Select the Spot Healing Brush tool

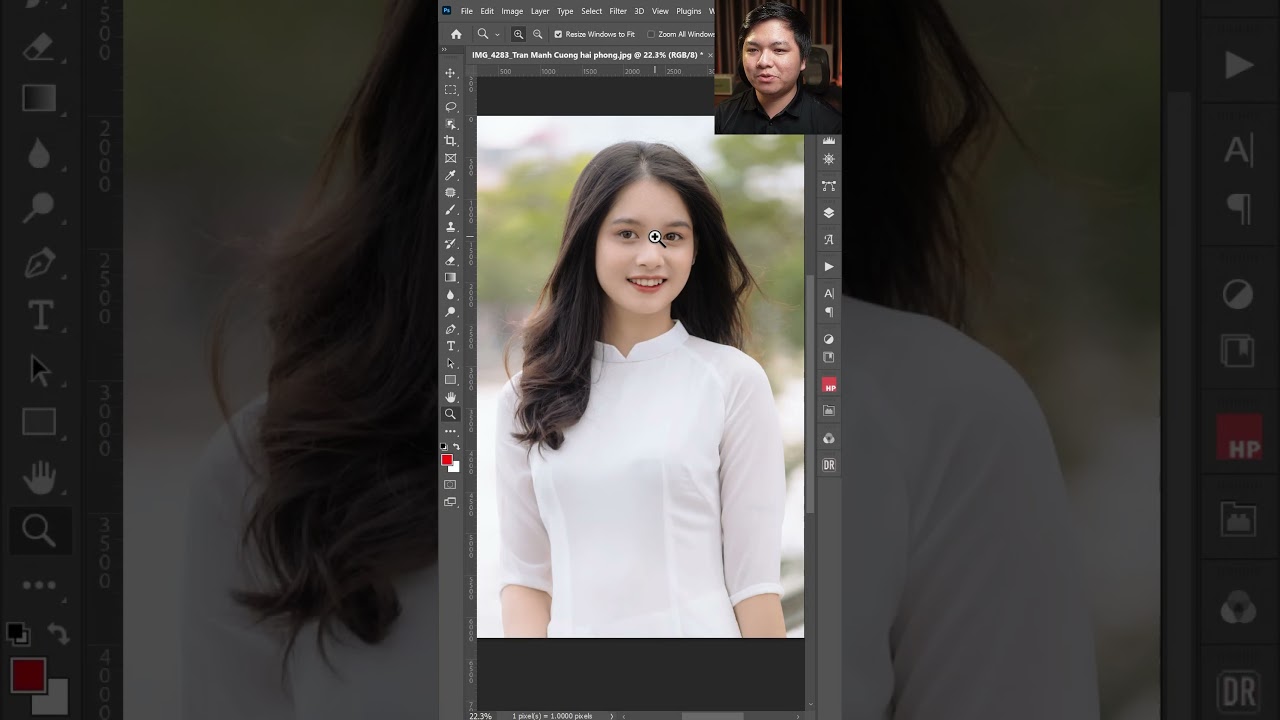click(x=450, y=193)
